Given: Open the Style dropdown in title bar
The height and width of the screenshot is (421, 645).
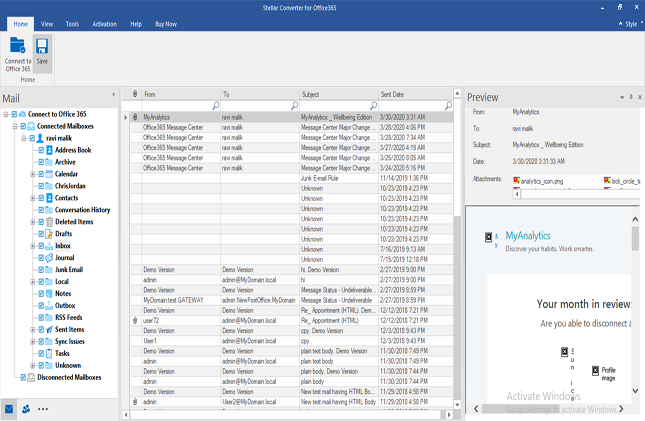Looking at the screenshot, I should coord(630,22).
